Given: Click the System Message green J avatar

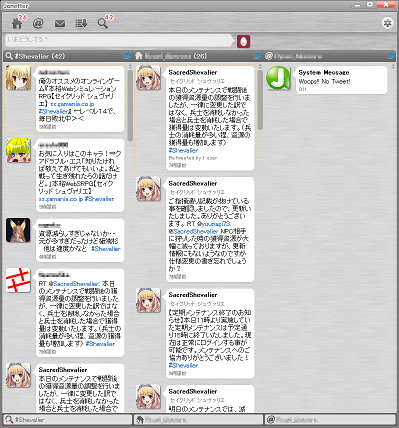Looking at the screenshot, I should pos(279,78).
